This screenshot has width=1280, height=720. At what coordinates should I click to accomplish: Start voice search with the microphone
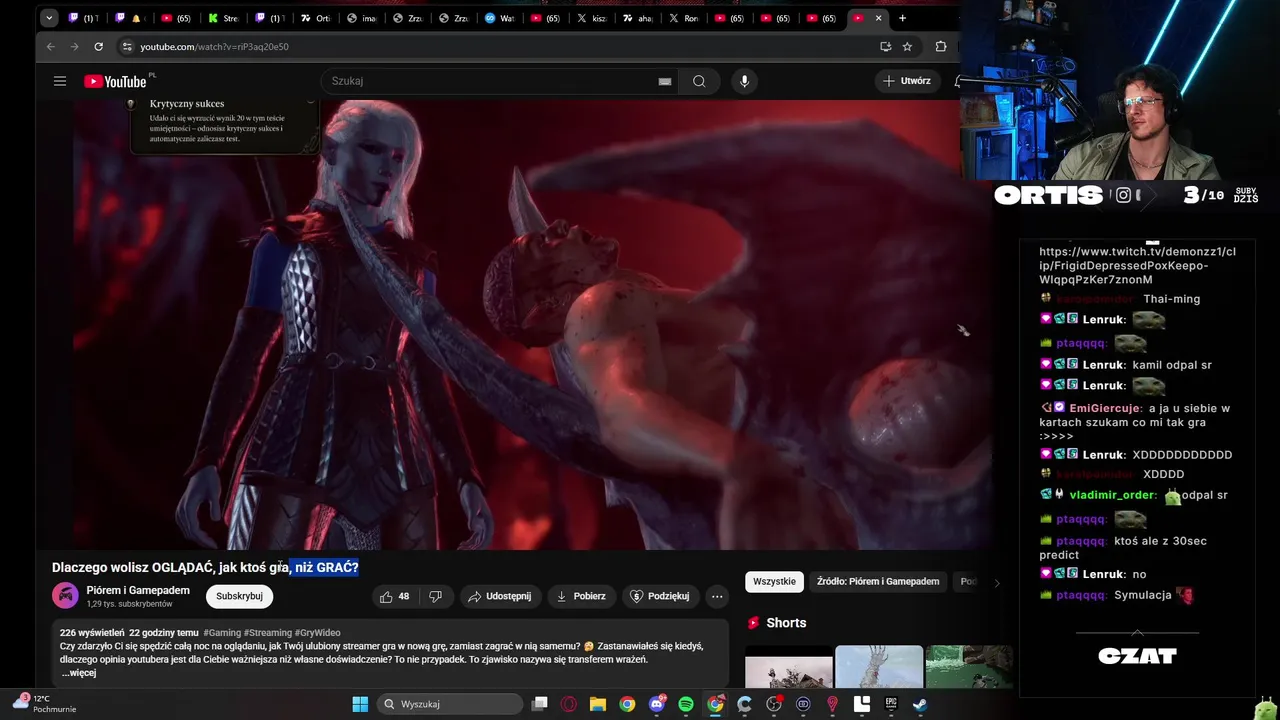tap(744, 81)
